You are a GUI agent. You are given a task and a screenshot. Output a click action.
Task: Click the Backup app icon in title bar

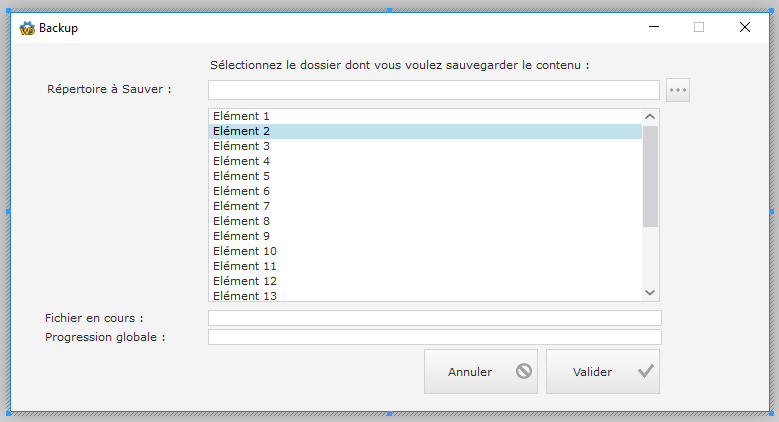(27, 28)
